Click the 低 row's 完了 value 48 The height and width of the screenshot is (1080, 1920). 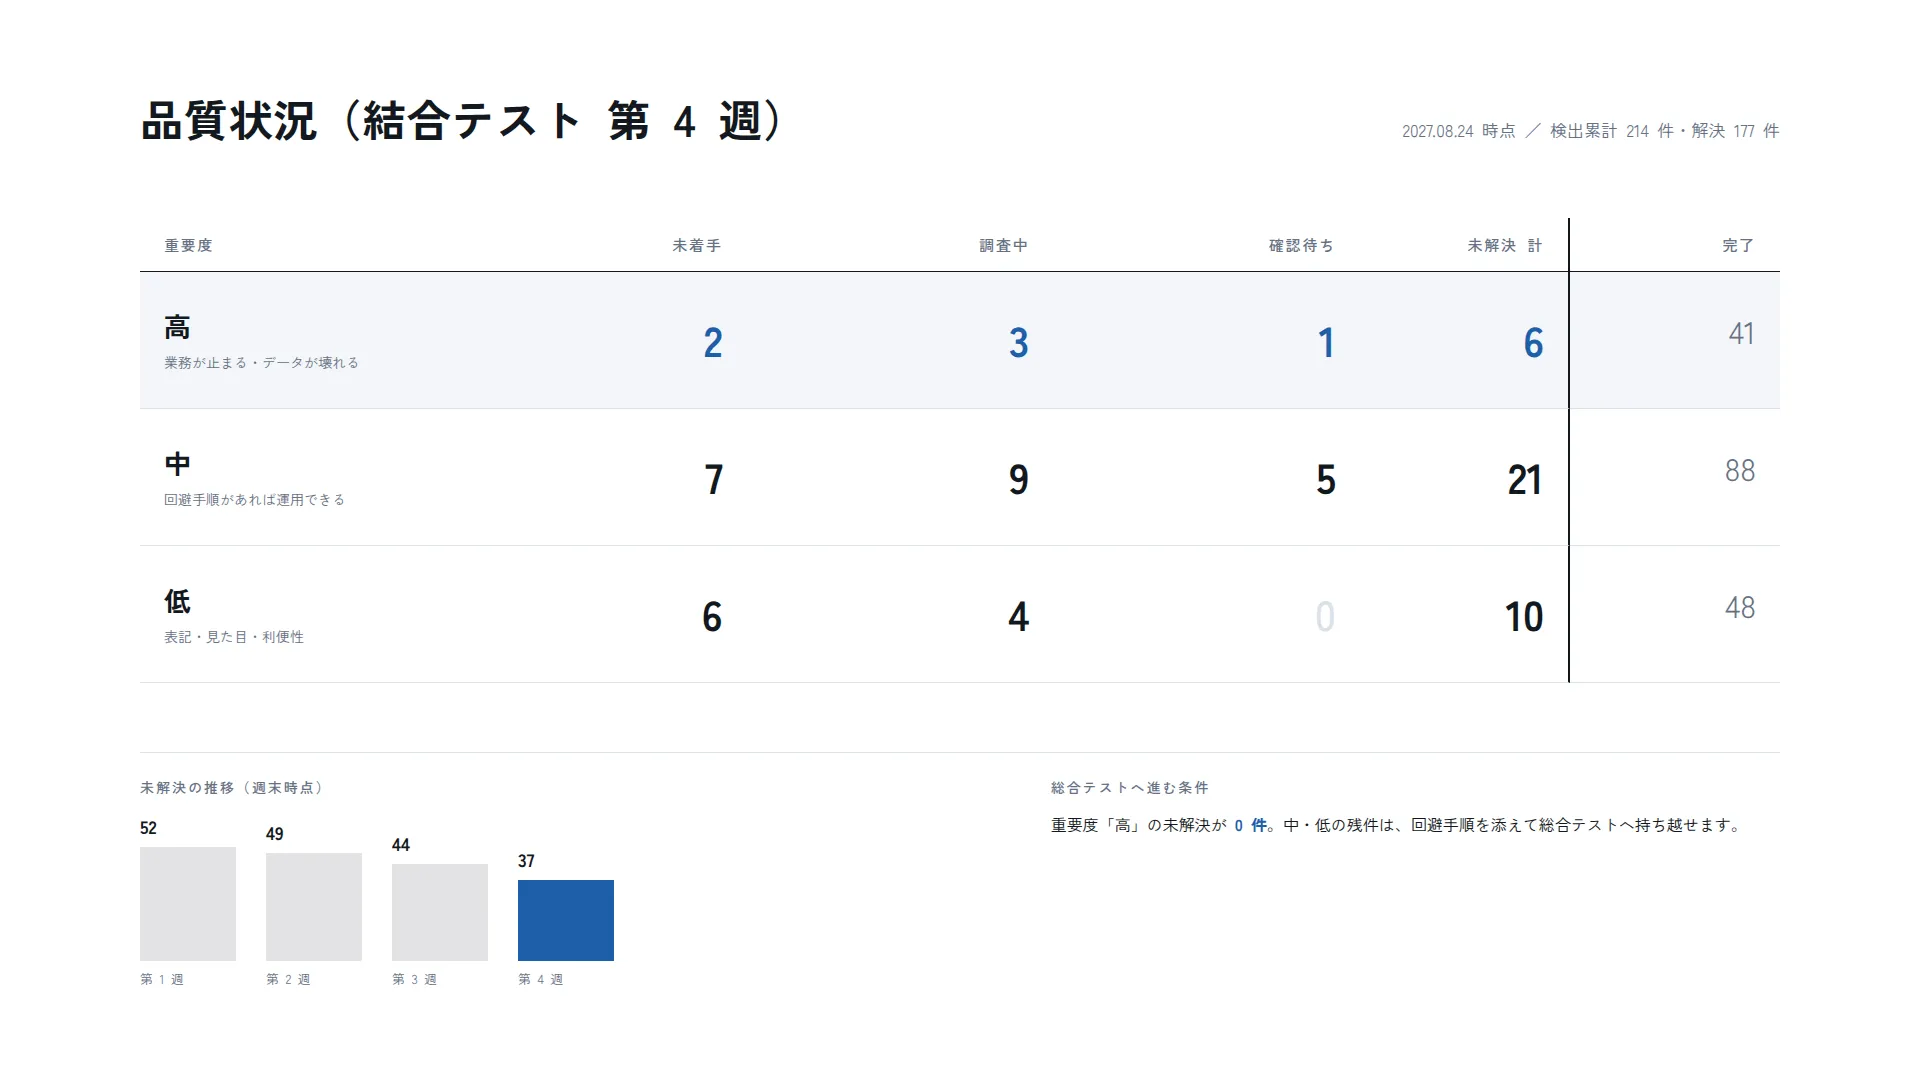point(1740,607)
